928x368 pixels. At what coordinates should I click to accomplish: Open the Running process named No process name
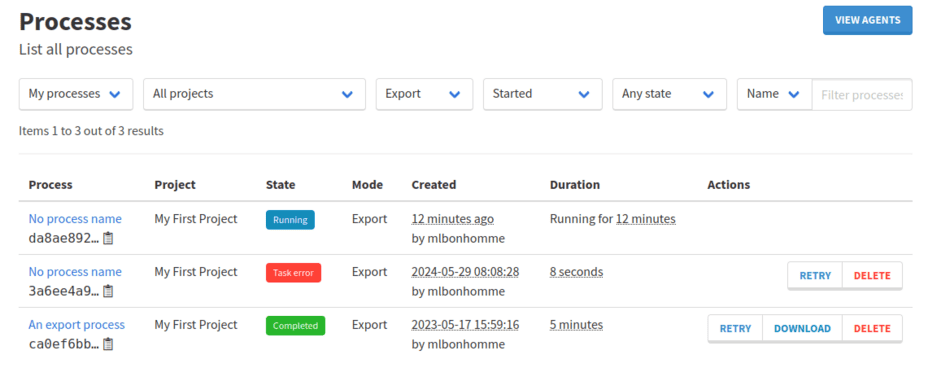pyautogui.click(x=75, y=219)
